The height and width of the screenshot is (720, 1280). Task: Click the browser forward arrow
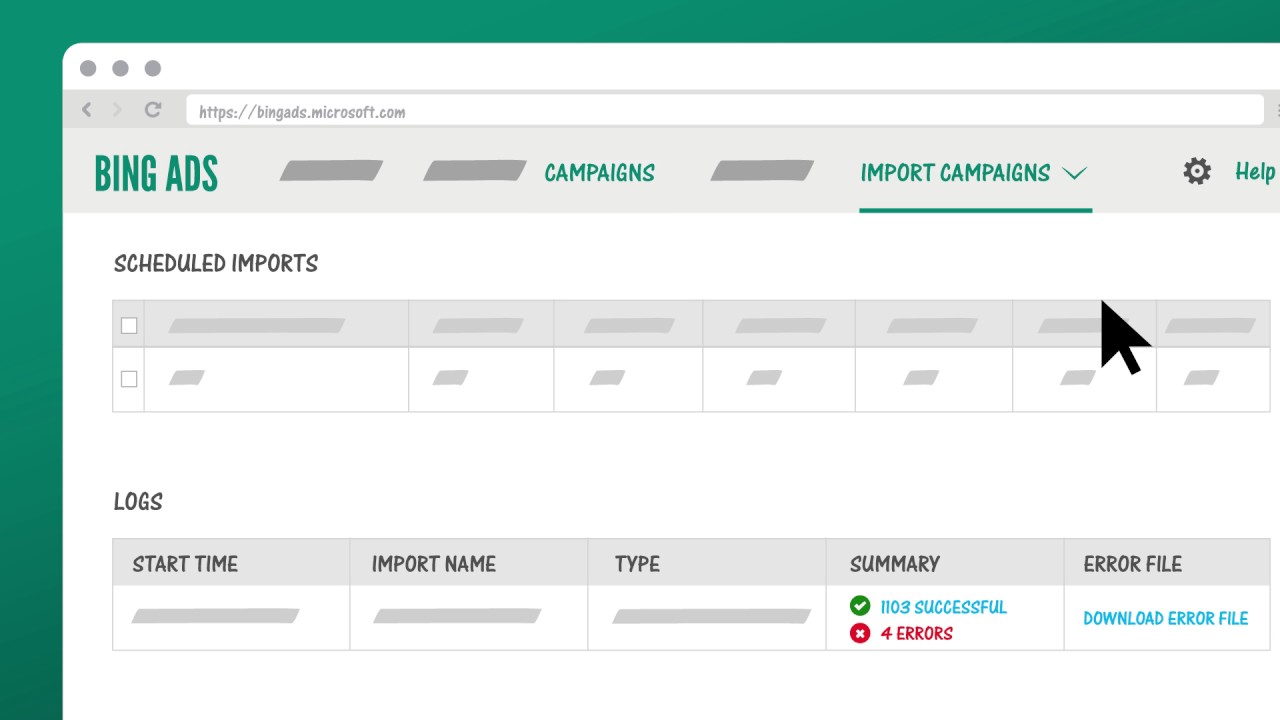tap(118, 110)
